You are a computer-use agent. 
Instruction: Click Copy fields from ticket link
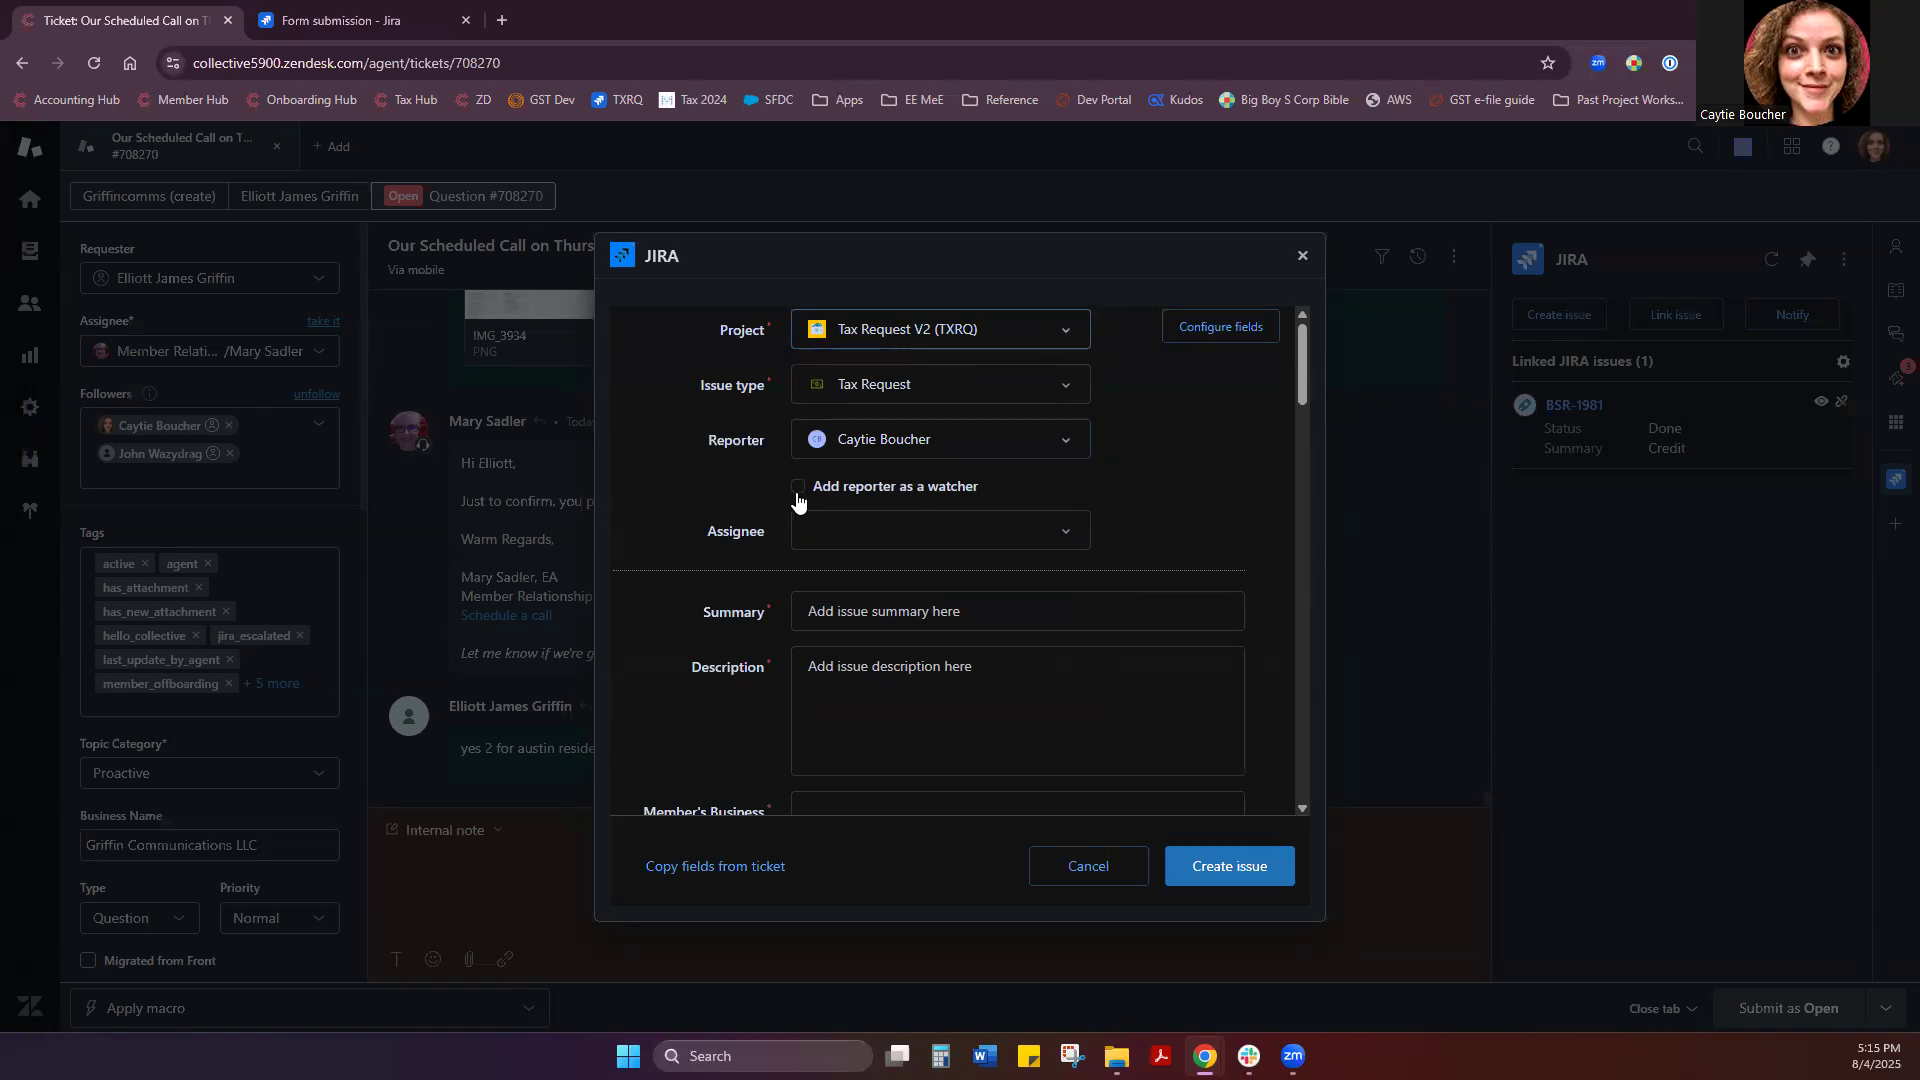[715, 866]
